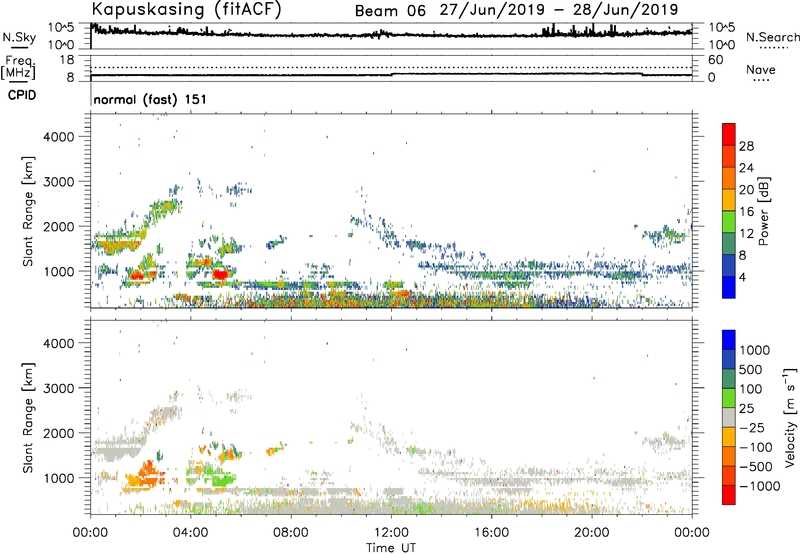Click the 'Freq. [MHz]' axis label
The height and width of the screenshot is (554, 800).
point(19,67)
